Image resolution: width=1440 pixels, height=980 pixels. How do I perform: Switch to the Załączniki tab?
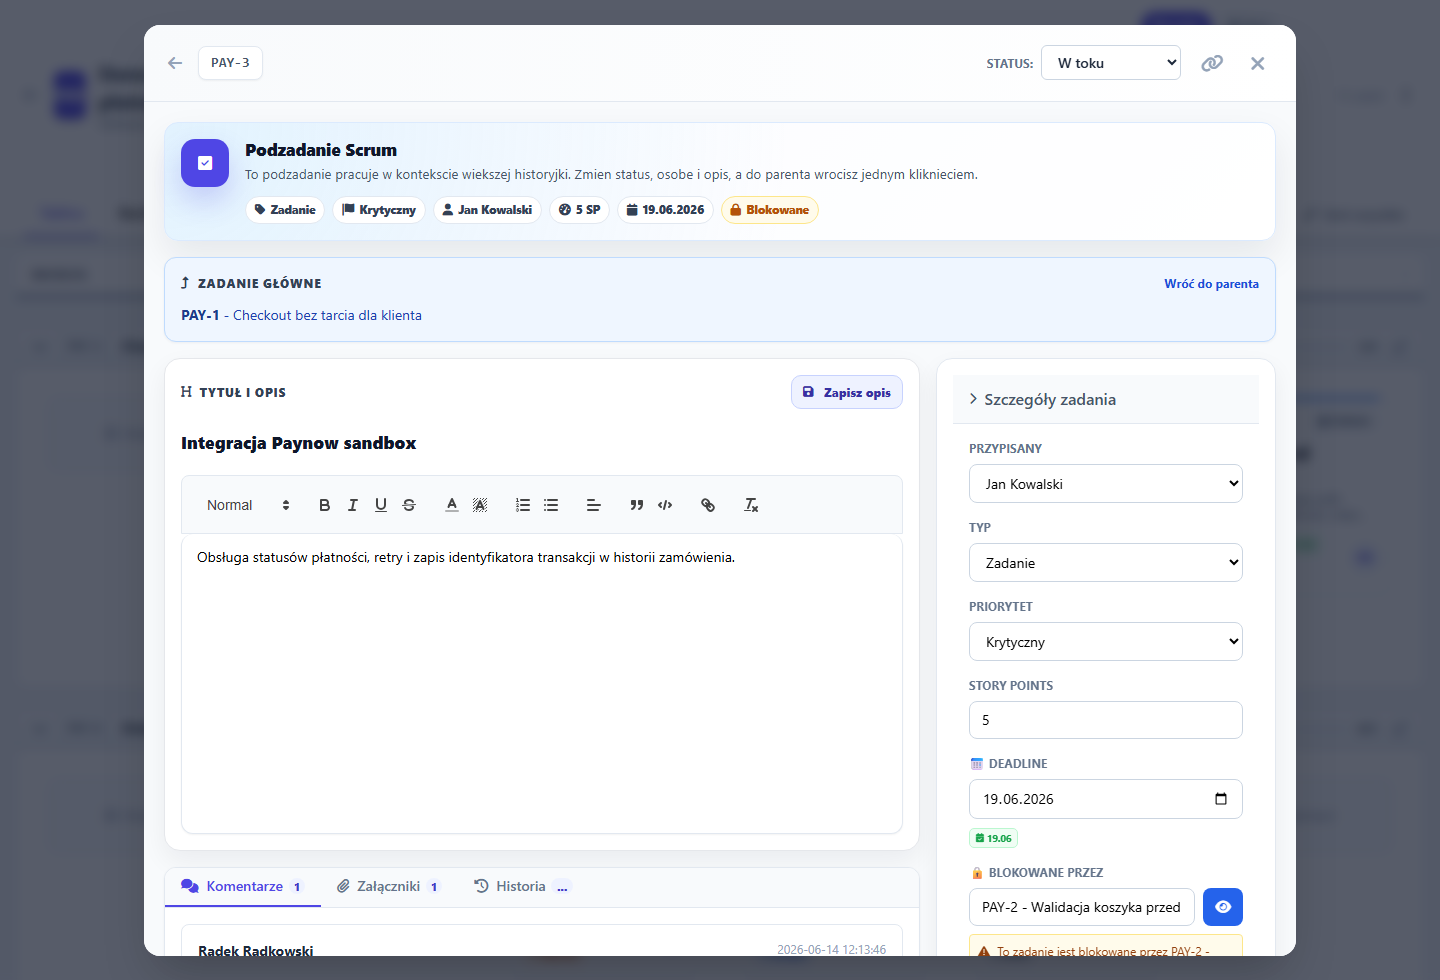(x=388, y=886)
